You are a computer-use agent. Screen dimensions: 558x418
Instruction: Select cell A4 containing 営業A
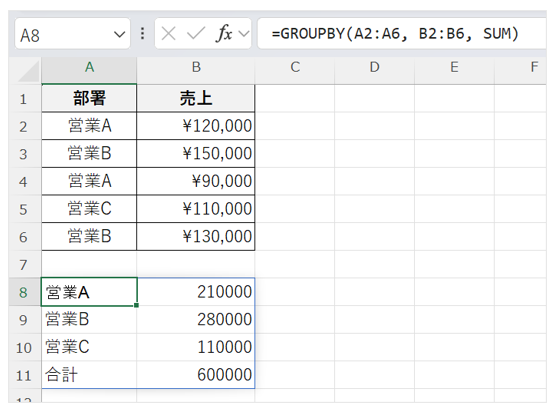pyautogui.click(x=89, y=181)
